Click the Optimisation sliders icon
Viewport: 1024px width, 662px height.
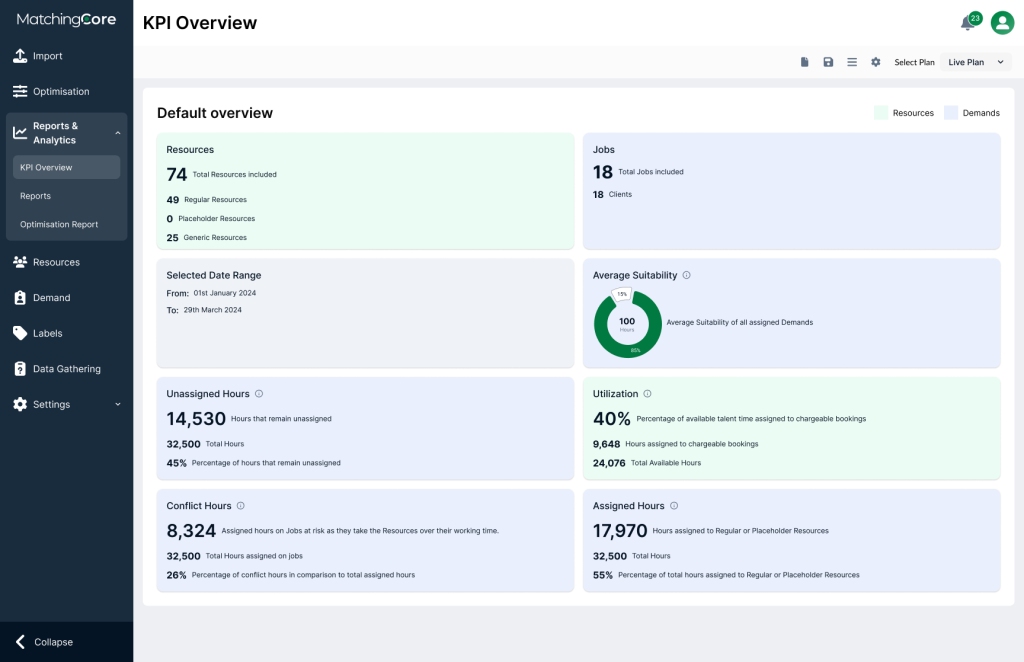pyautogui.click(x=20, y=91)
